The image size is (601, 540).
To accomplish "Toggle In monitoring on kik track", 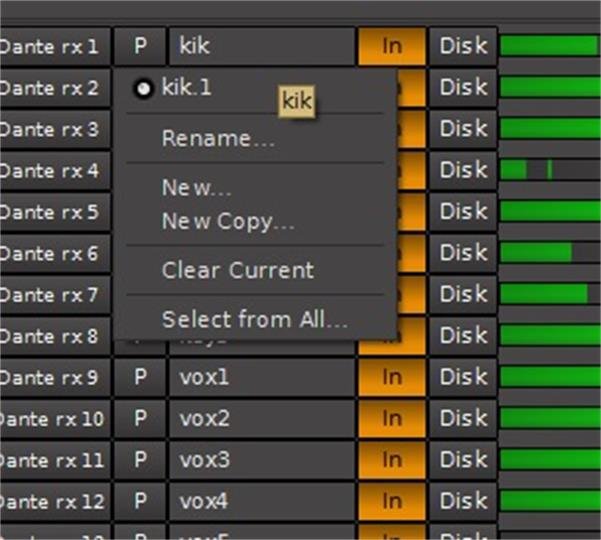I will (391, 46).
